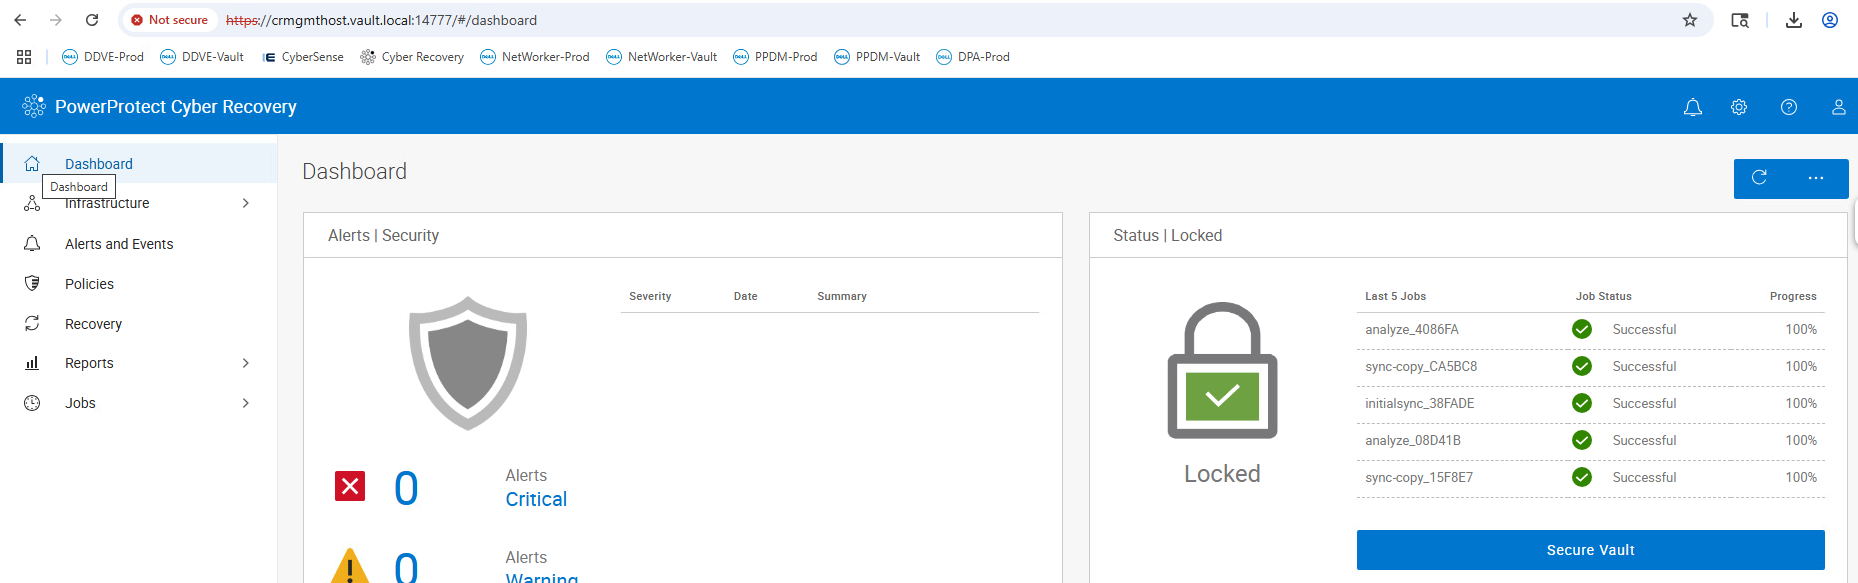Refresh the dashboard with the blue refresh button
Viewport: 1858px width, 583px height.
coord(1759,178)
